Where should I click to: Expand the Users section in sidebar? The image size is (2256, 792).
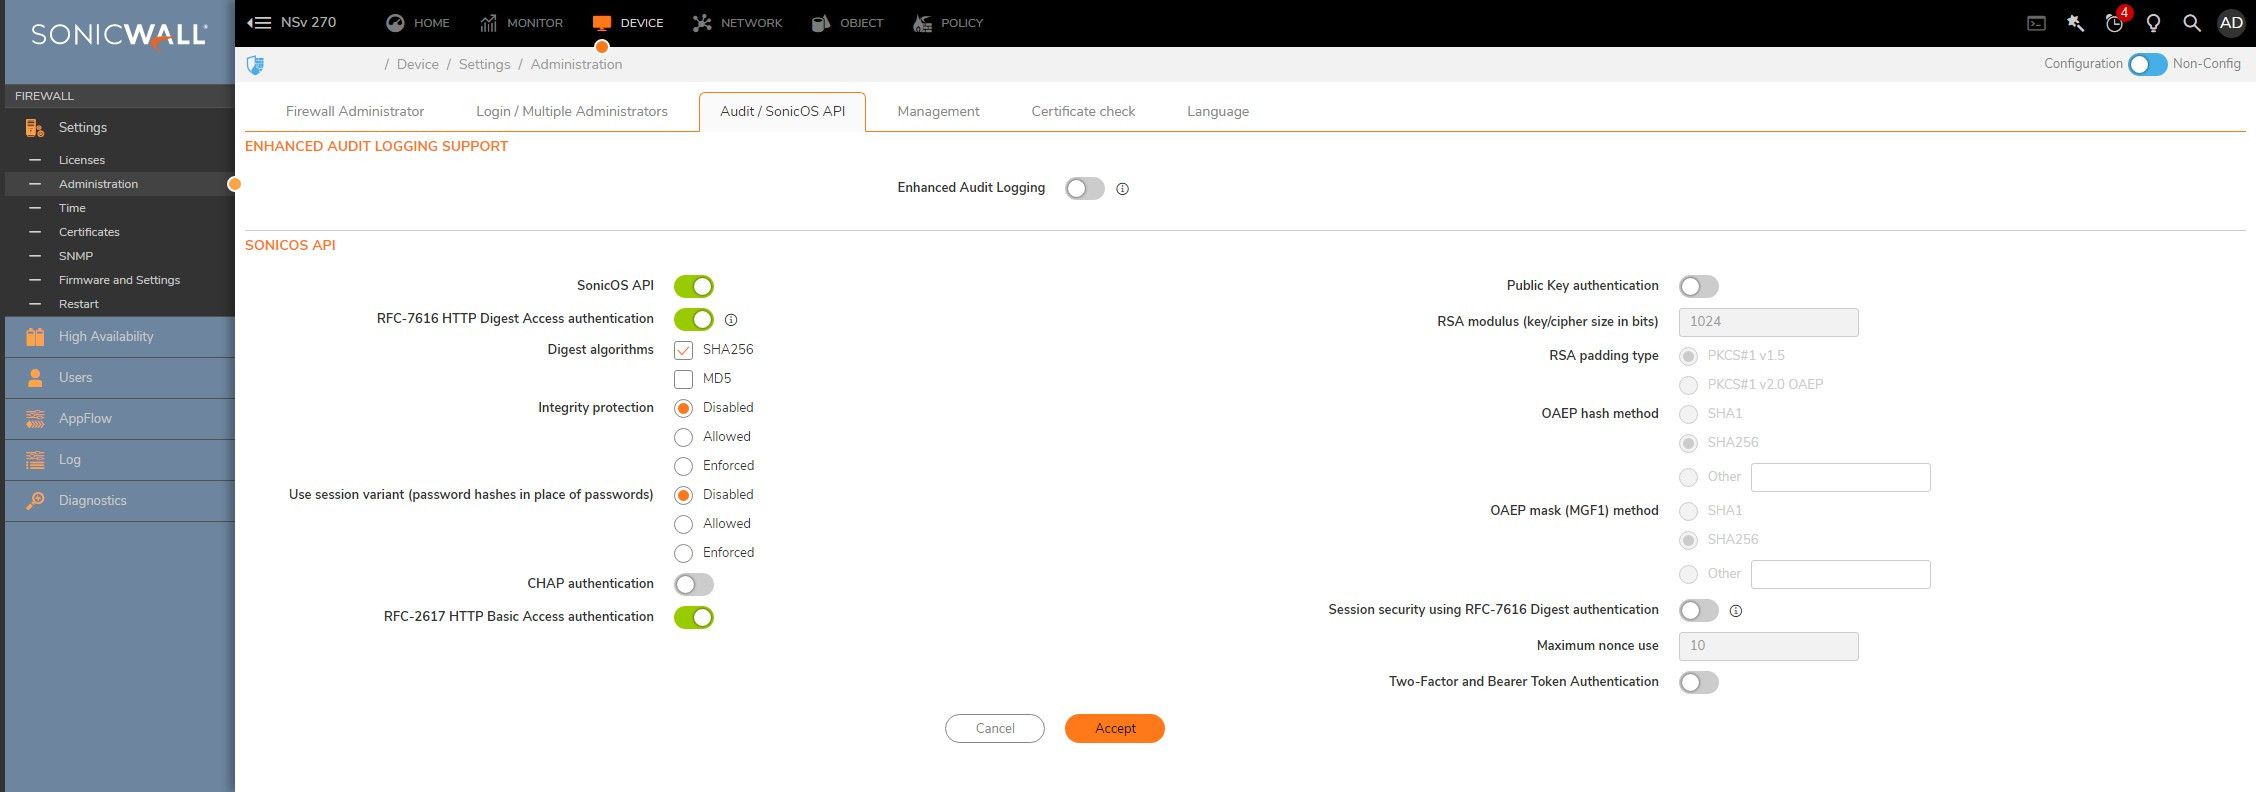tap(75, 378)
